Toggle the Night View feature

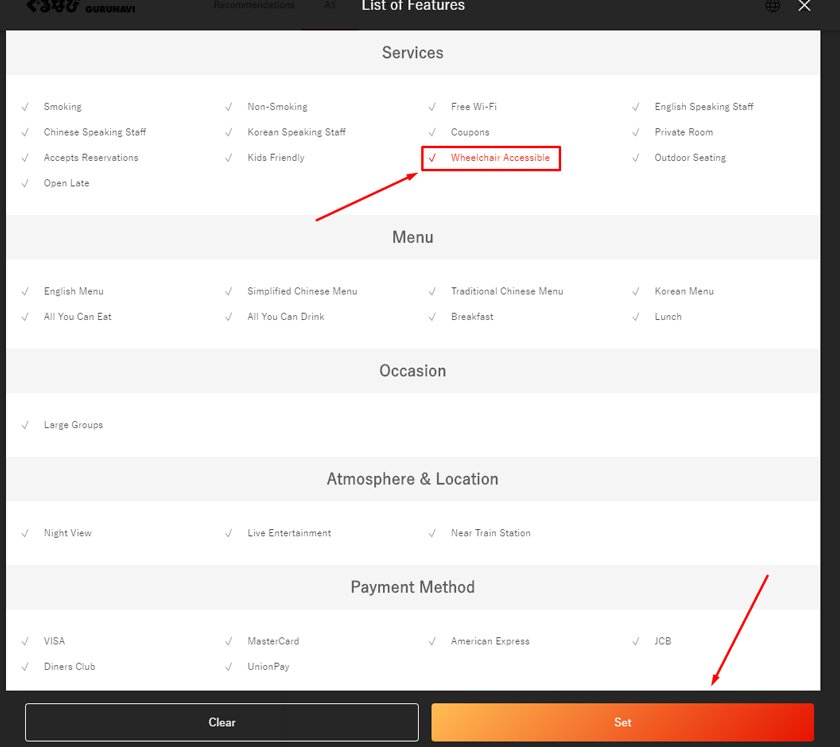pos(57,533)
